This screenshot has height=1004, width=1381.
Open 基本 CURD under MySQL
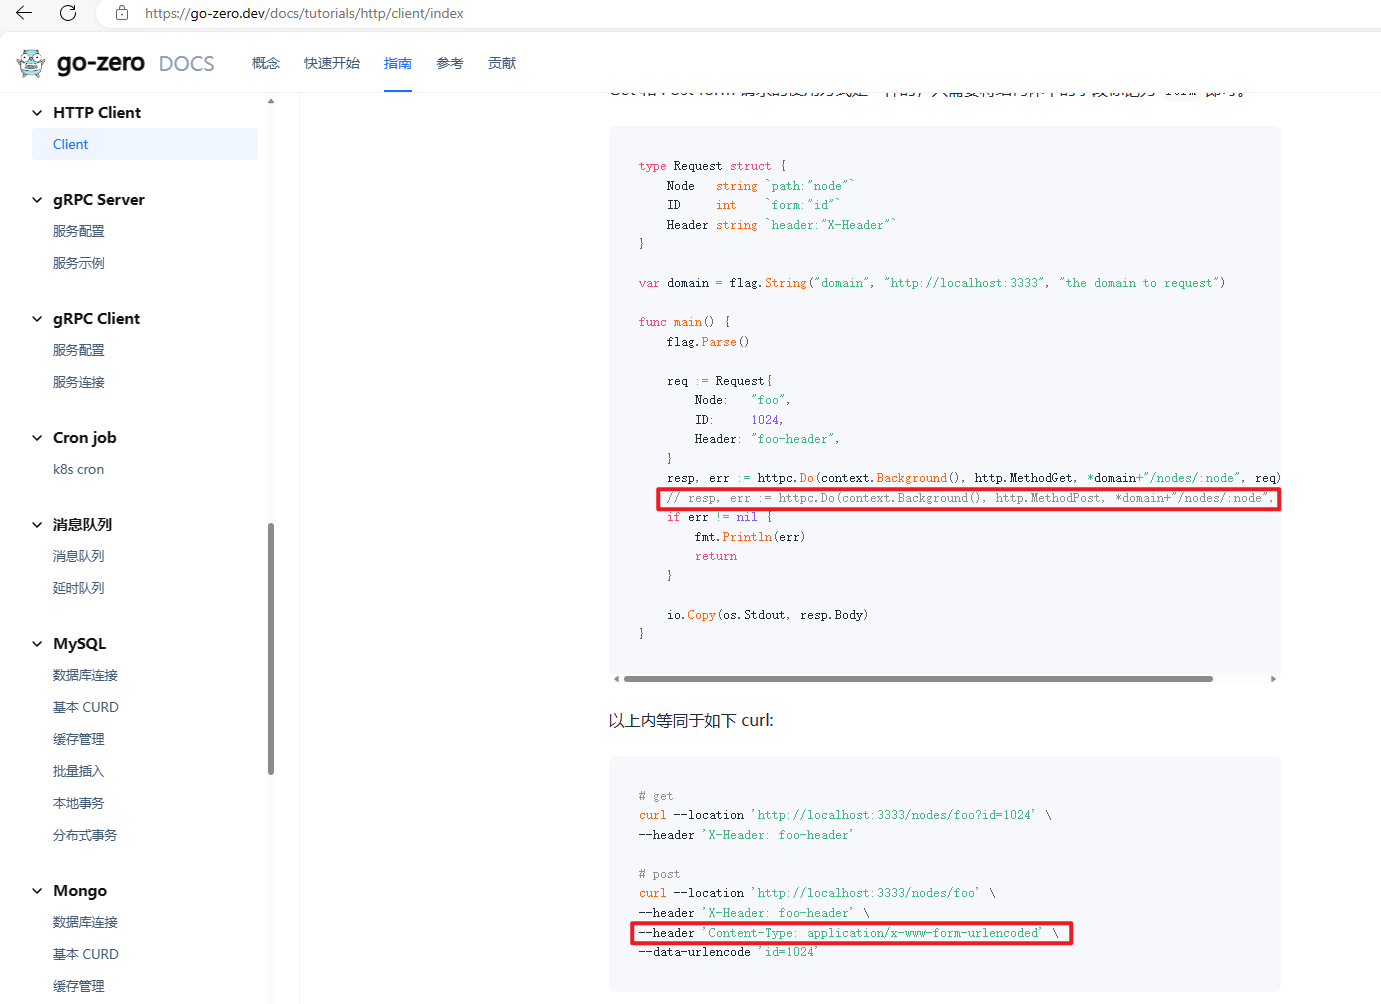pyautogui.click(x=86, y=707)
